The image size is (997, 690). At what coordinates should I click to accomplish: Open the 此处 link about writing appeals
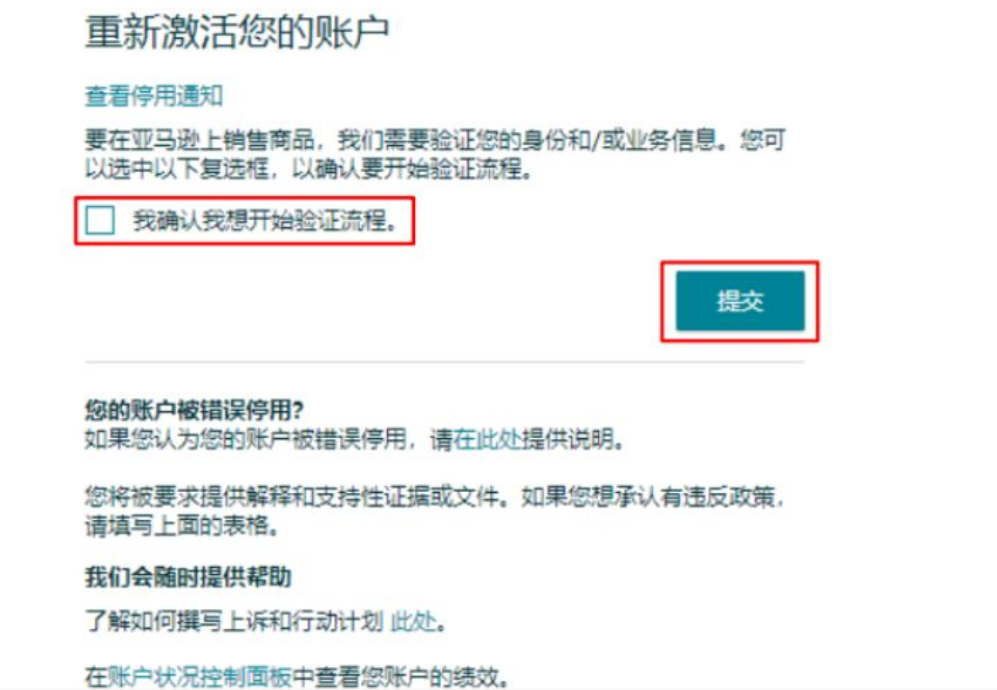point(413,621)
